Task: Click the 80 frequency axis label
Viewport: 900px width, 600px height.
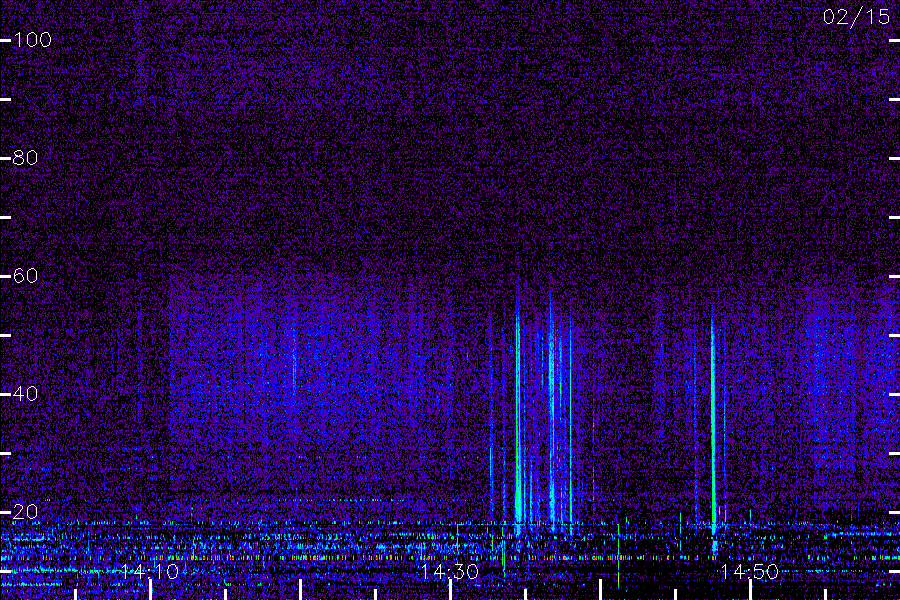Action: [x=25, y=158]
